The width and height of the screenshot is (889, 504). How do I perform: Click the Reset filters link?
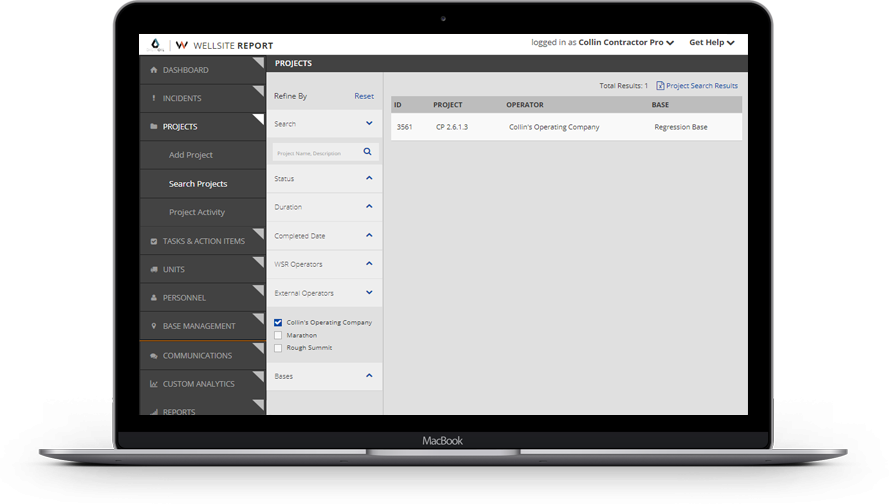(x=364, y=96)
